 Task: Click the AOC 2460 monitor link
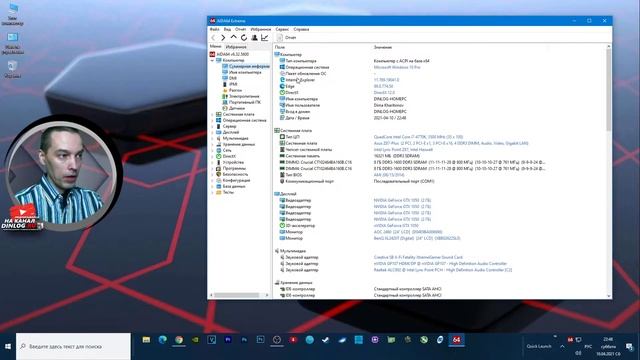[x=408, y=232]
